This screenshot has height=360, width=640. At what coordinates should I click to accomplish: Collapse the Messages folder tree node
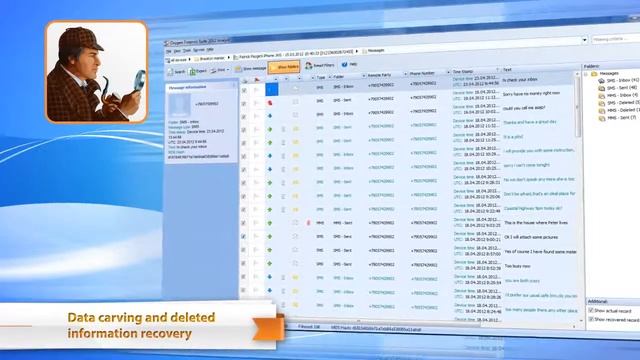click(x=586, y=74)
